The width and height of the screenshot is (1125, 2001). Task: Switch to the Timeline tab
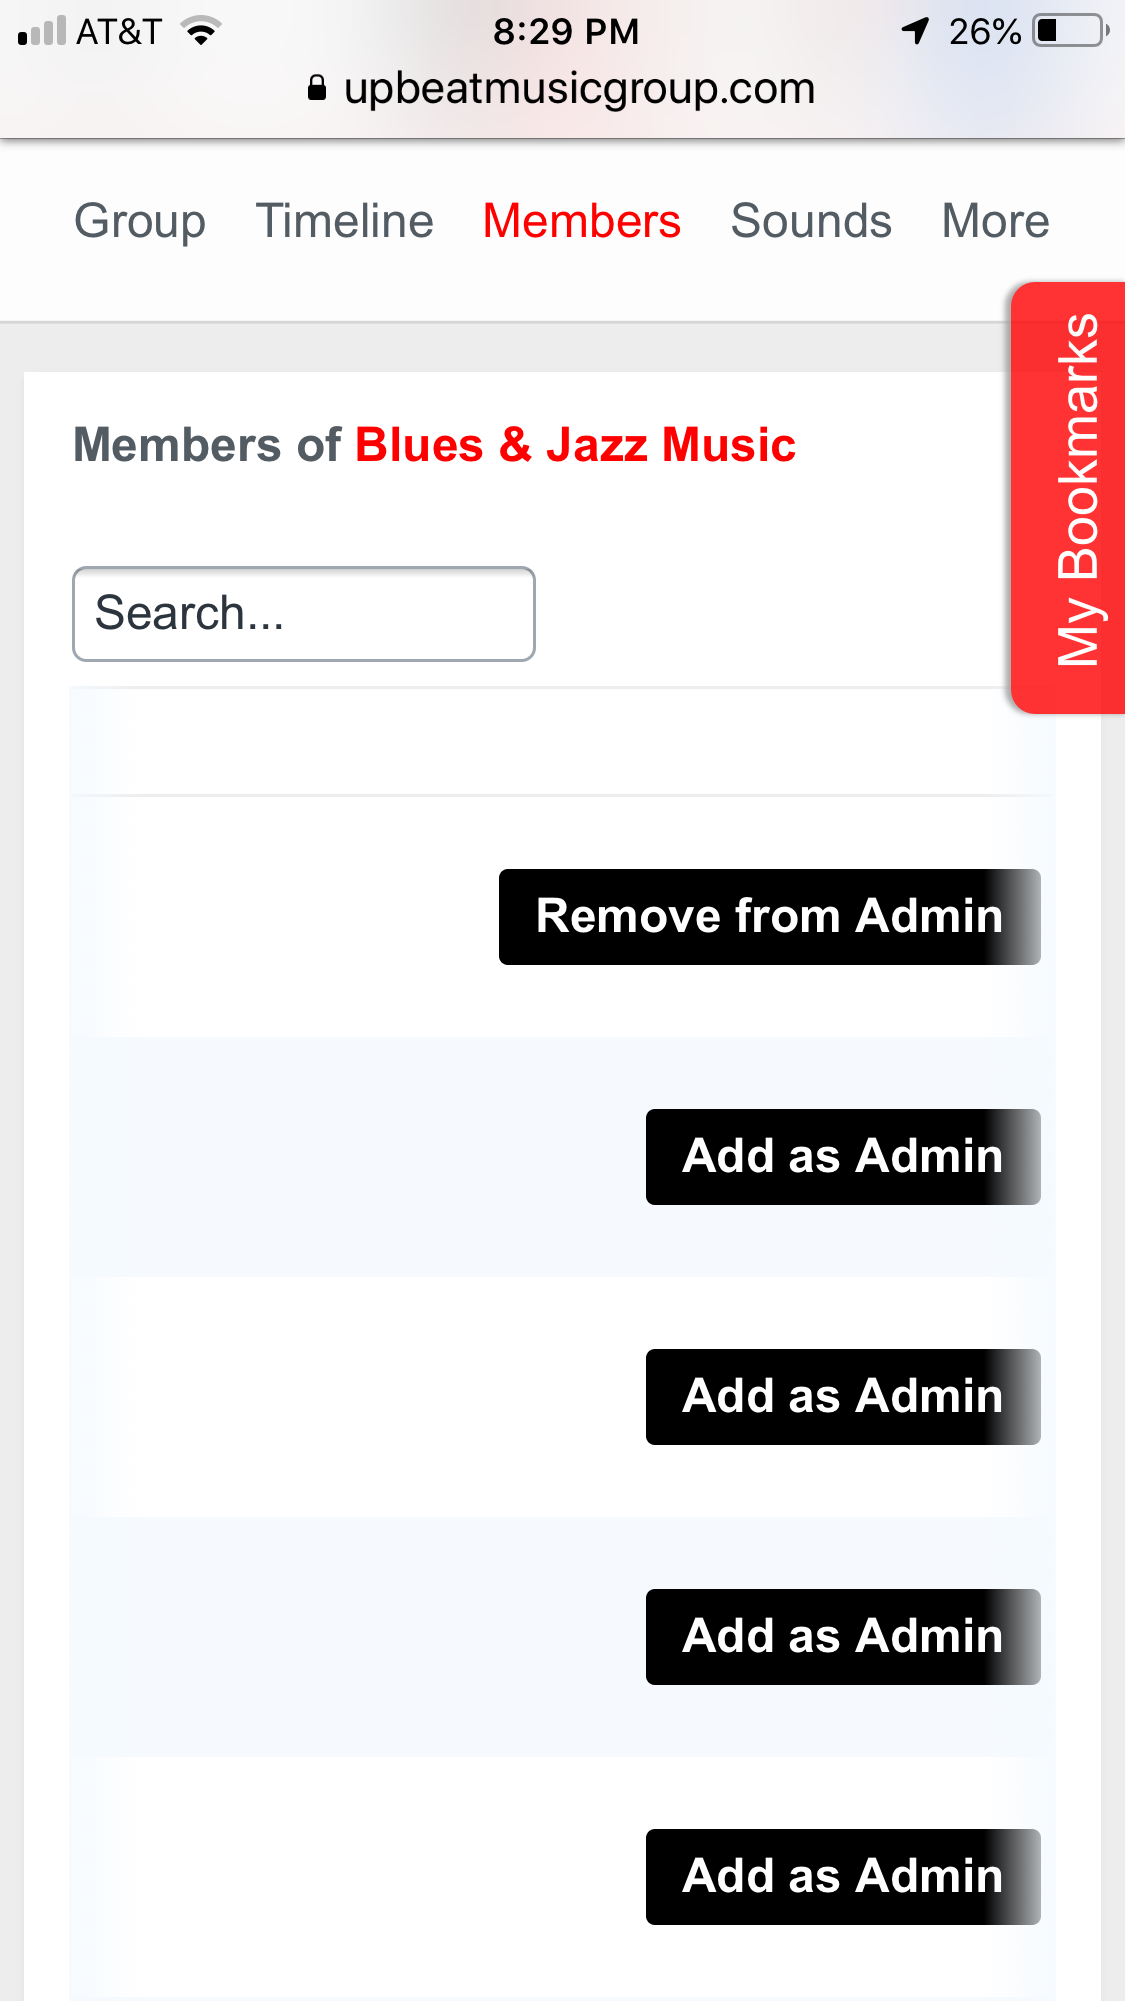click(x=344, y=221)
